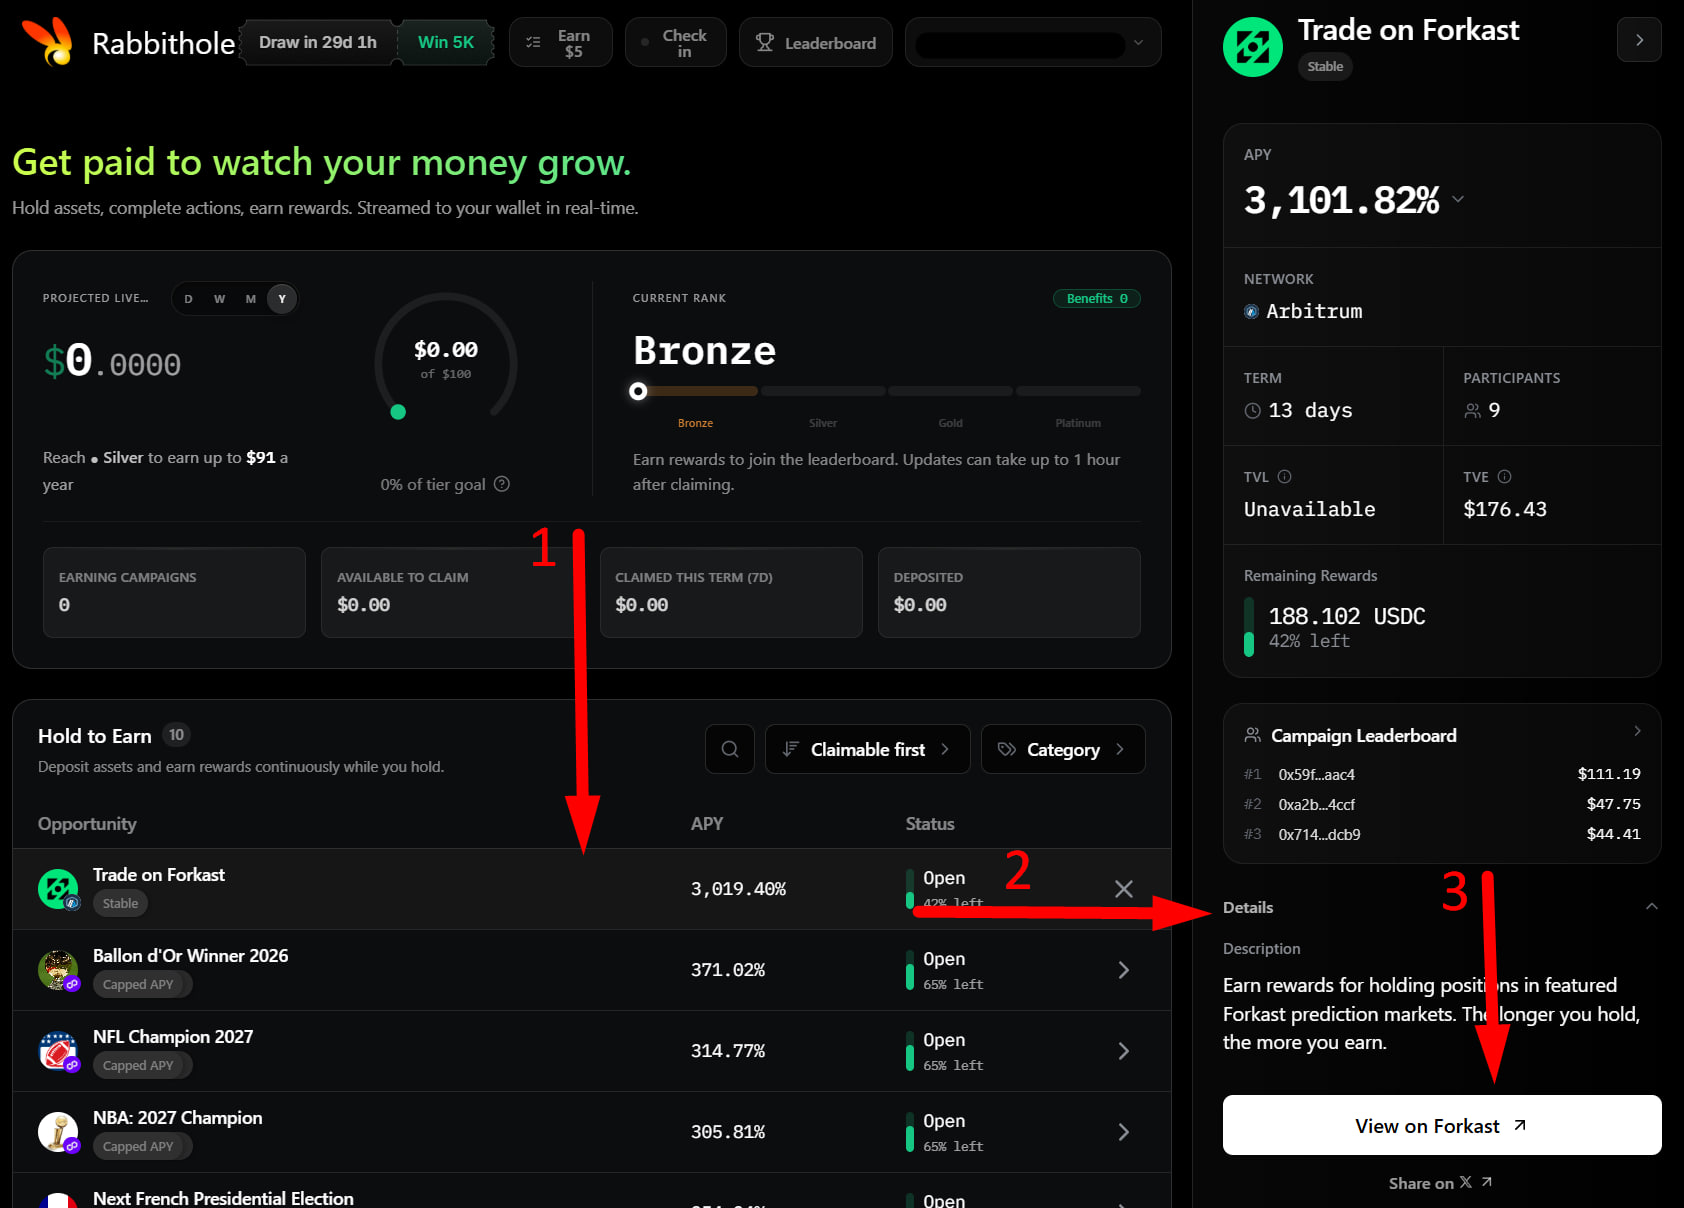Viewport: 1684px width, 1208px height.
Task: Click the Stable tag in Forkast row
Action: (121, 903)
